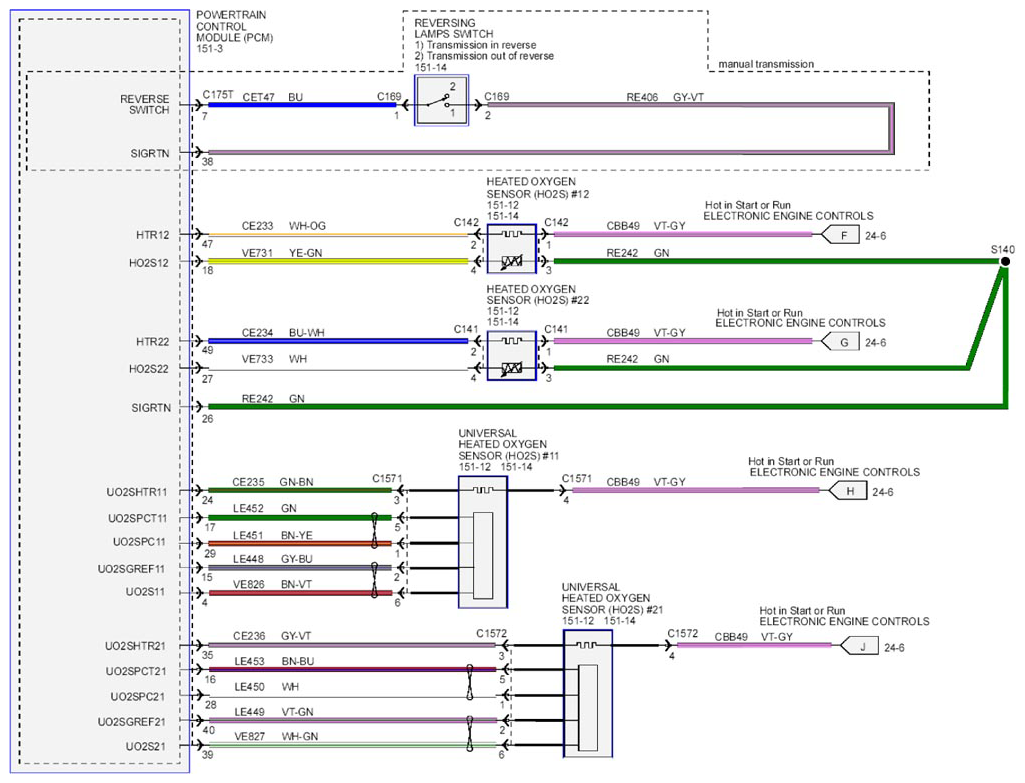Click the 'CE235' circuit label

click(248, 482)
